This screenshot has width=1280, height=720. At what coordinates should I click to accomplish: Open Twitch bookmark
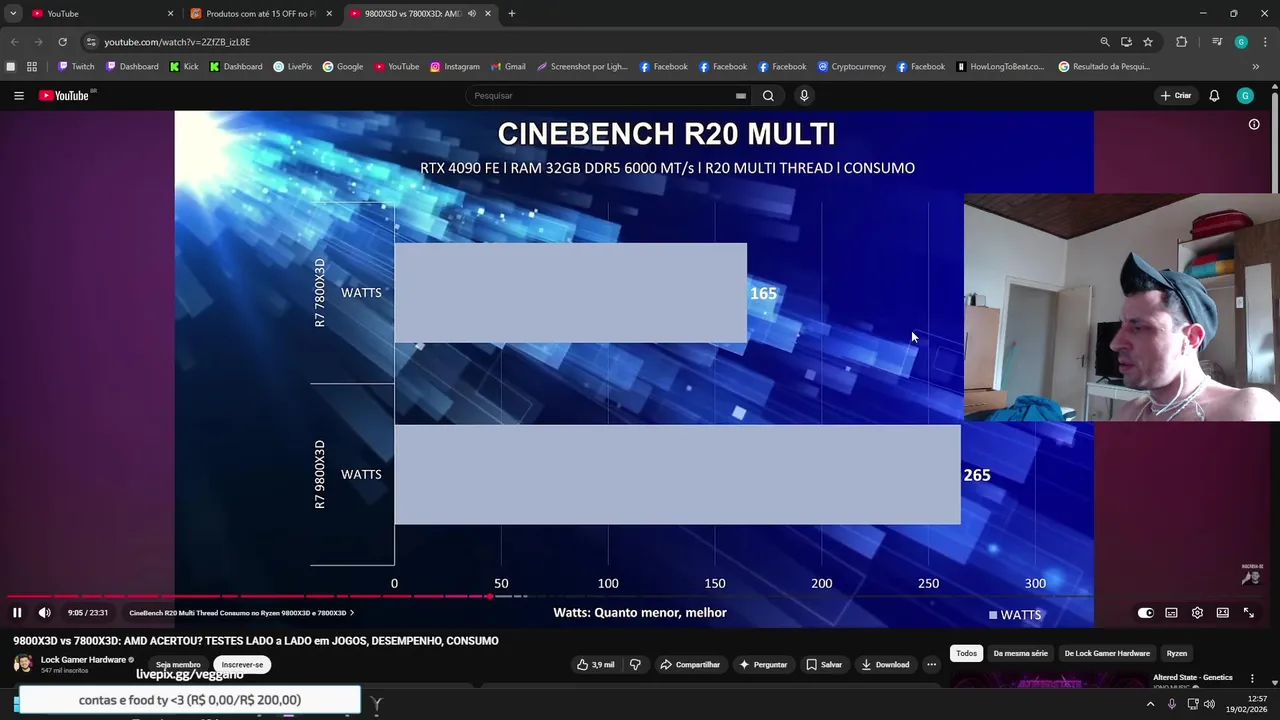click(x=76, y=67)
